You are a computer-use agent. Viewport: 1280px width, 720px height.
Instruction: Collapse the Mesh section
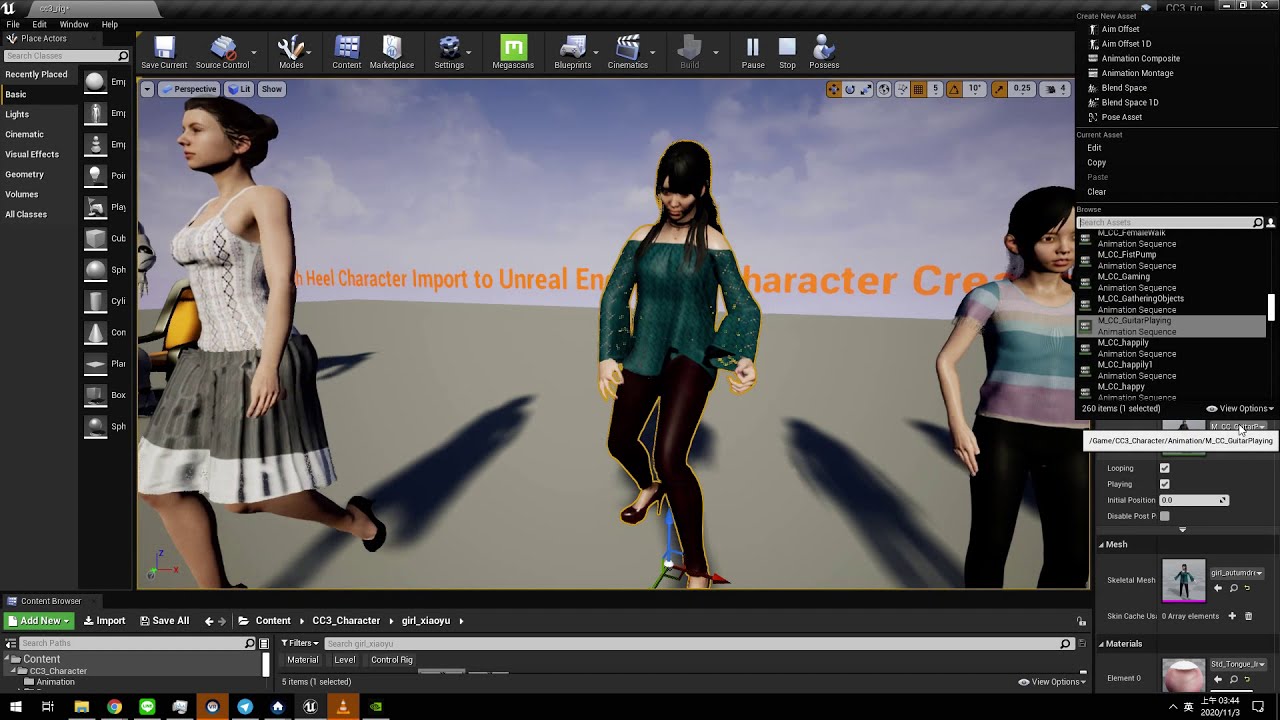(x=1102, y=544)
